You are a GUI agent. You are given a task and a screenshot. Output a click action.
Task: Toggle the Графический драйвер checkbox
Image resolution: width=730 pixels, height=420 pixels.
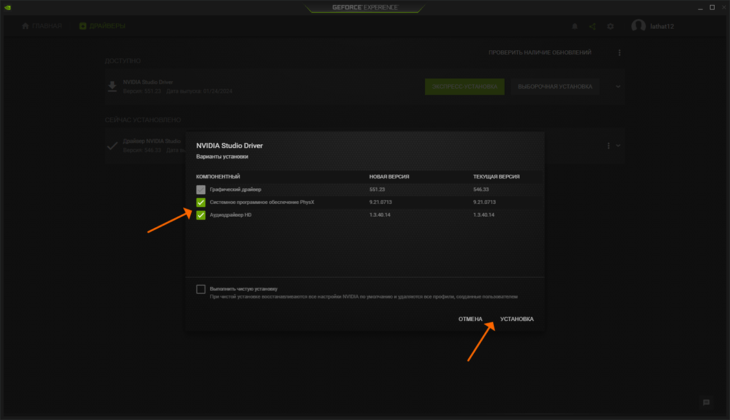[x=201, y=190]
